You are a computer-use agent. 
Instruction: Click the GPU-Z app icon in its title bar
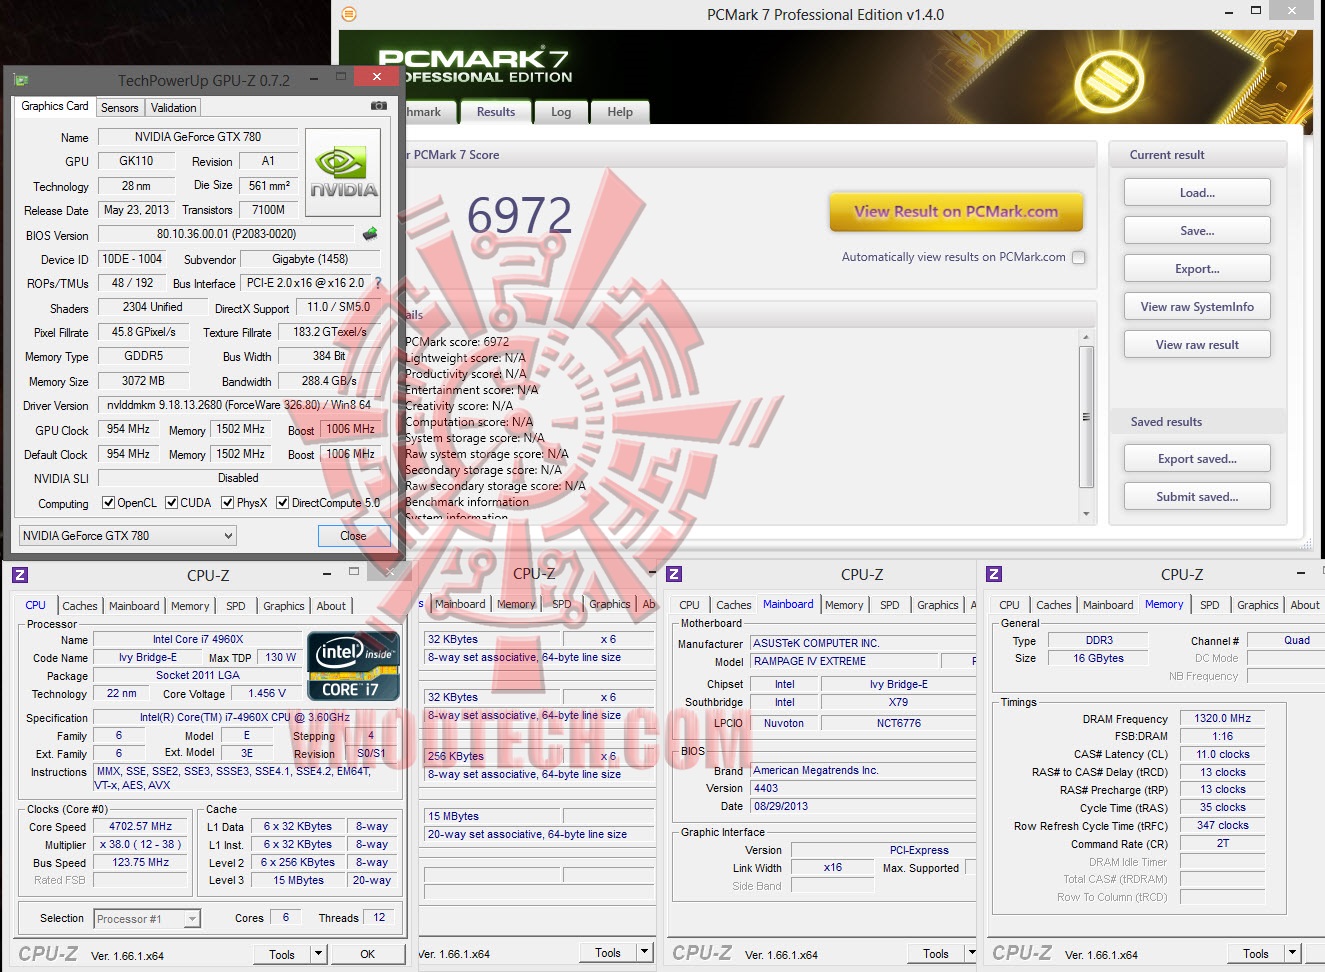tap(21, 80)
